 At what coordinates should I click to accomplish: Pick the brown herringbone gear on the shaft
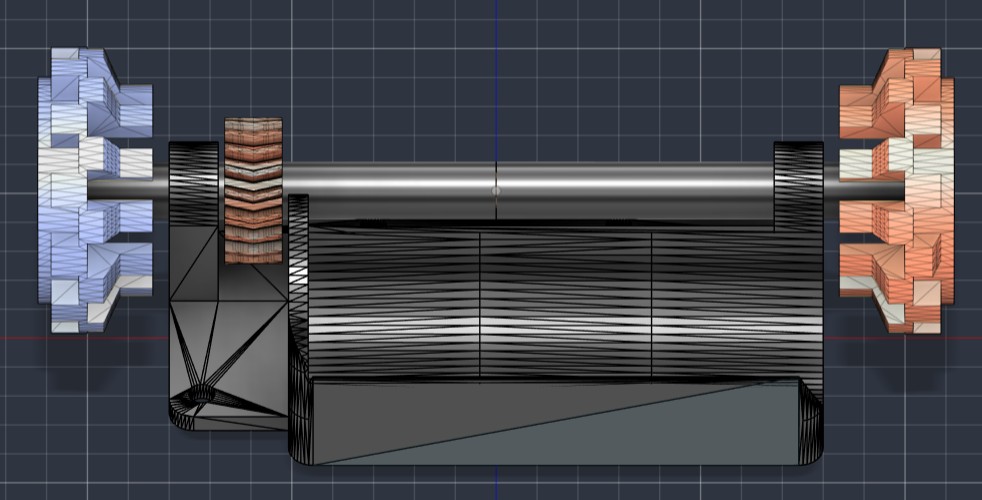[x=254, y=190]
